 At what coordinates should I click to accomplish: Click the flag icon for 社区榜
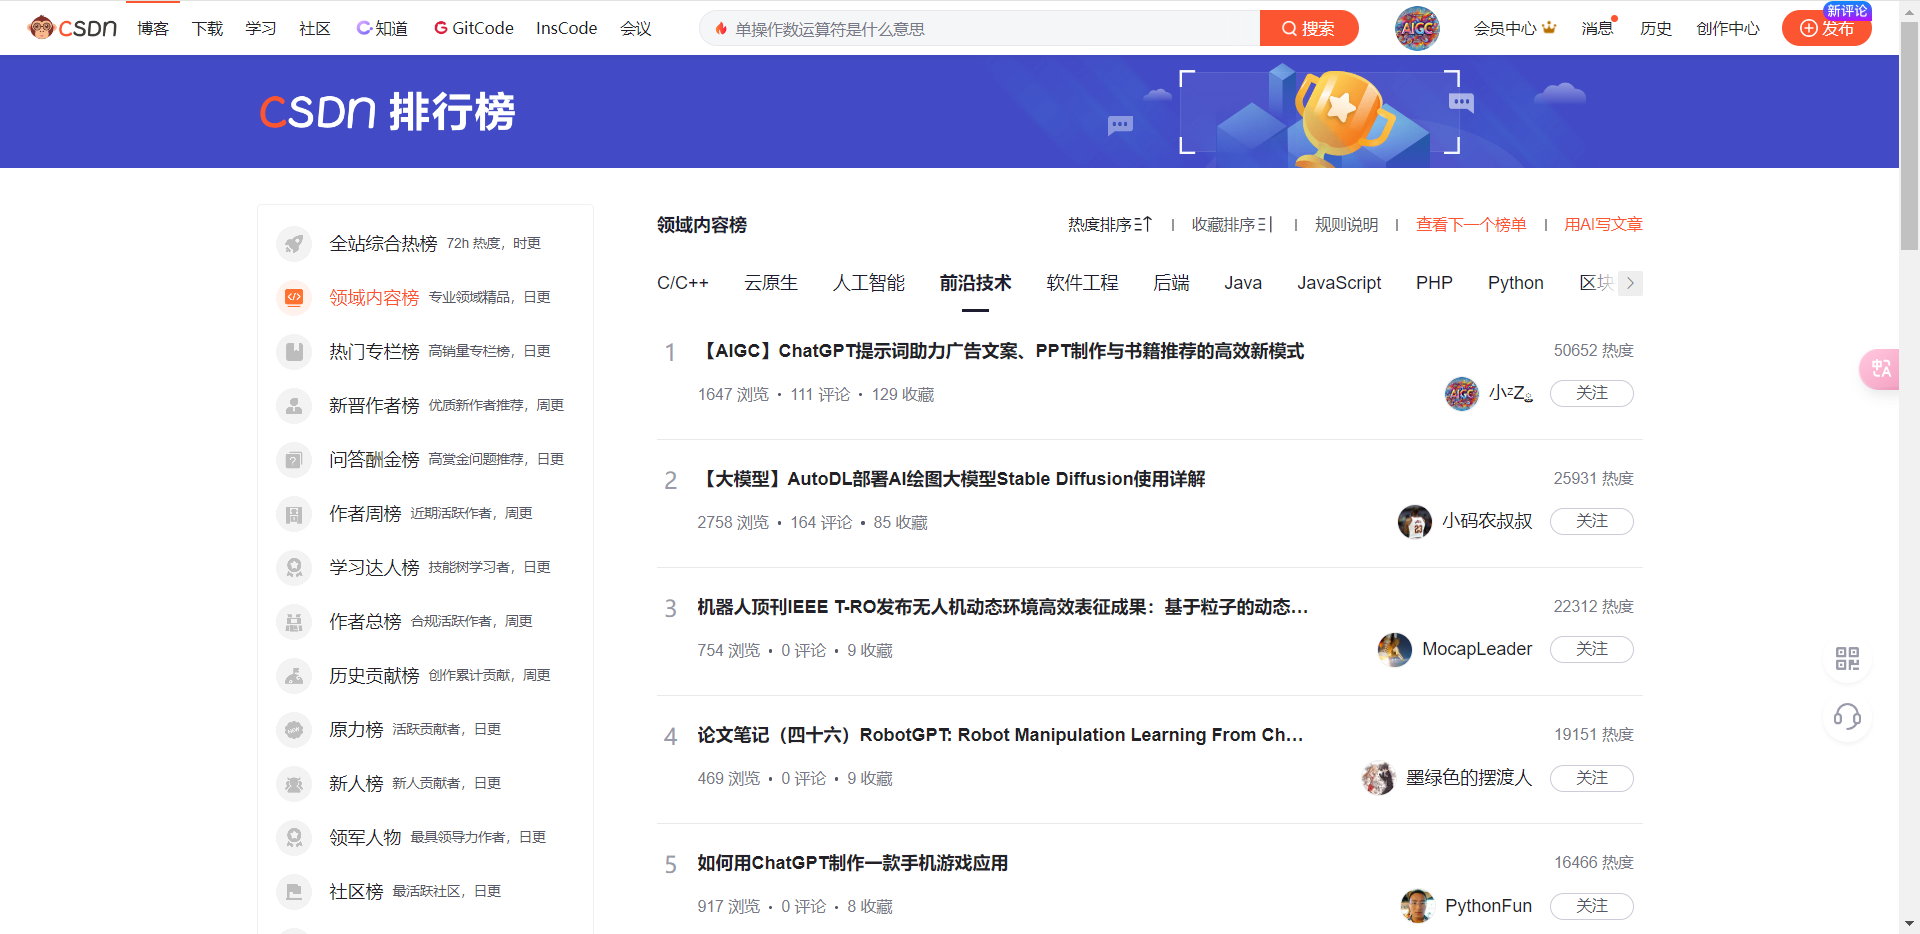click(x=294, y=891)
